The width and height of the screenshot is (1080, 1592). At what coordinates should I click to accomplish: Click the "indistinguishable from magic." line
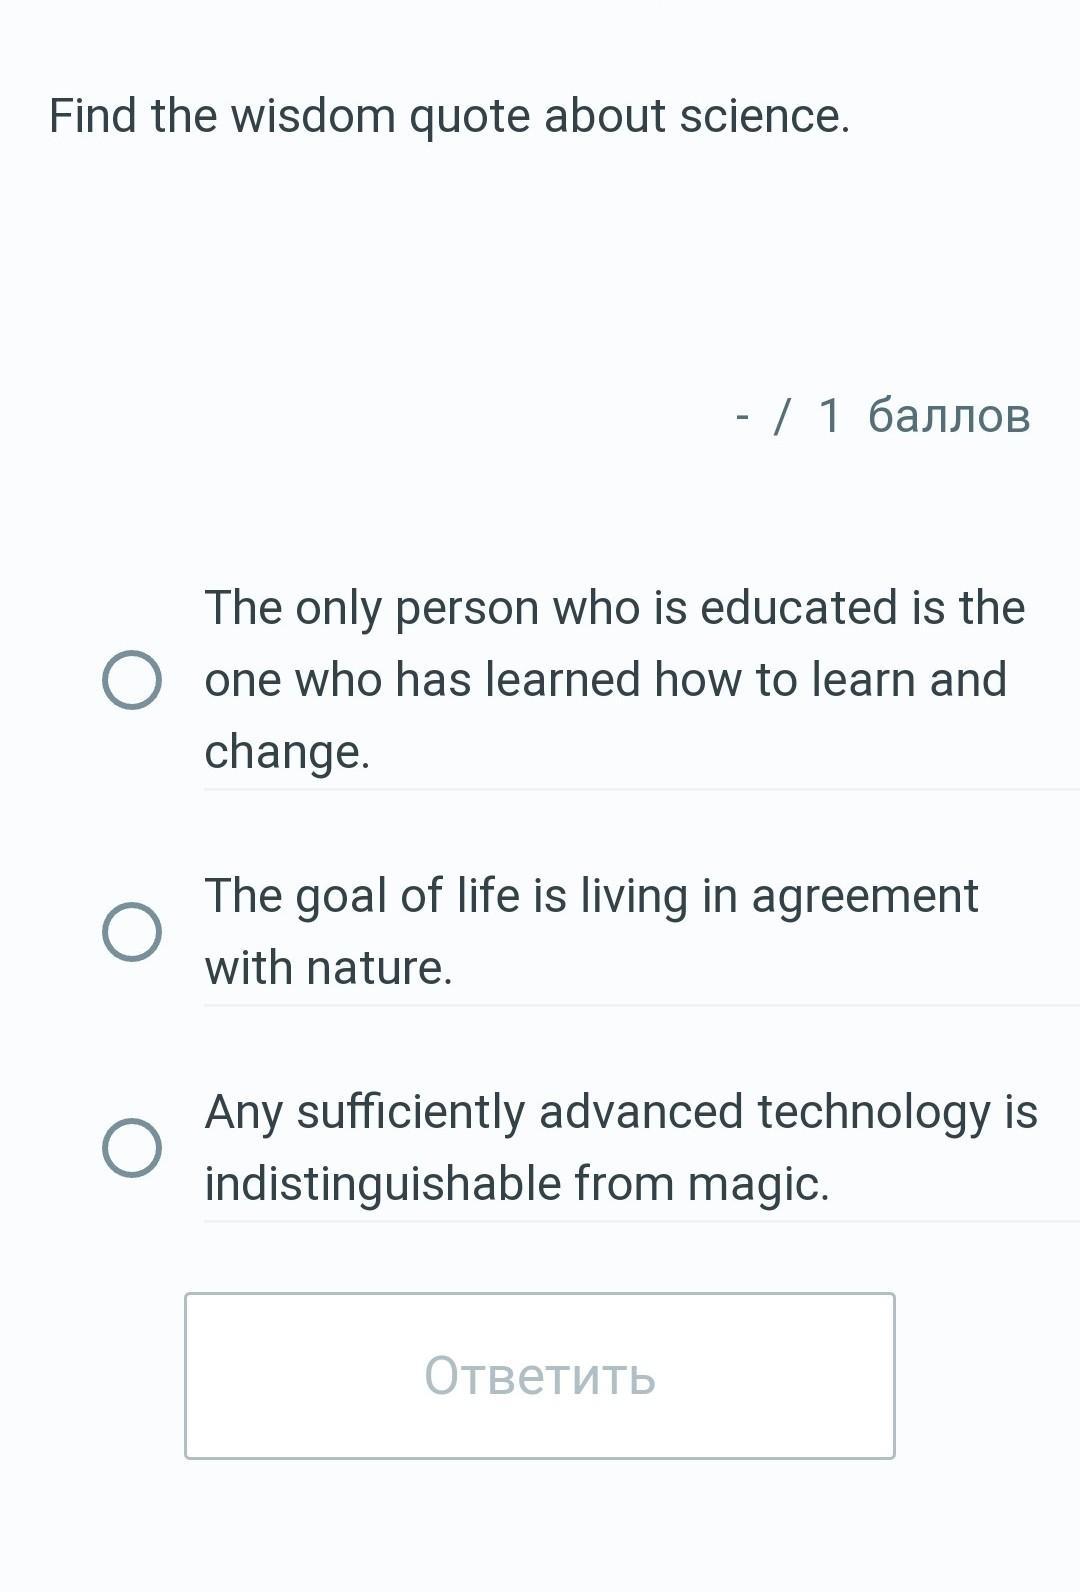click(517, 1184)
